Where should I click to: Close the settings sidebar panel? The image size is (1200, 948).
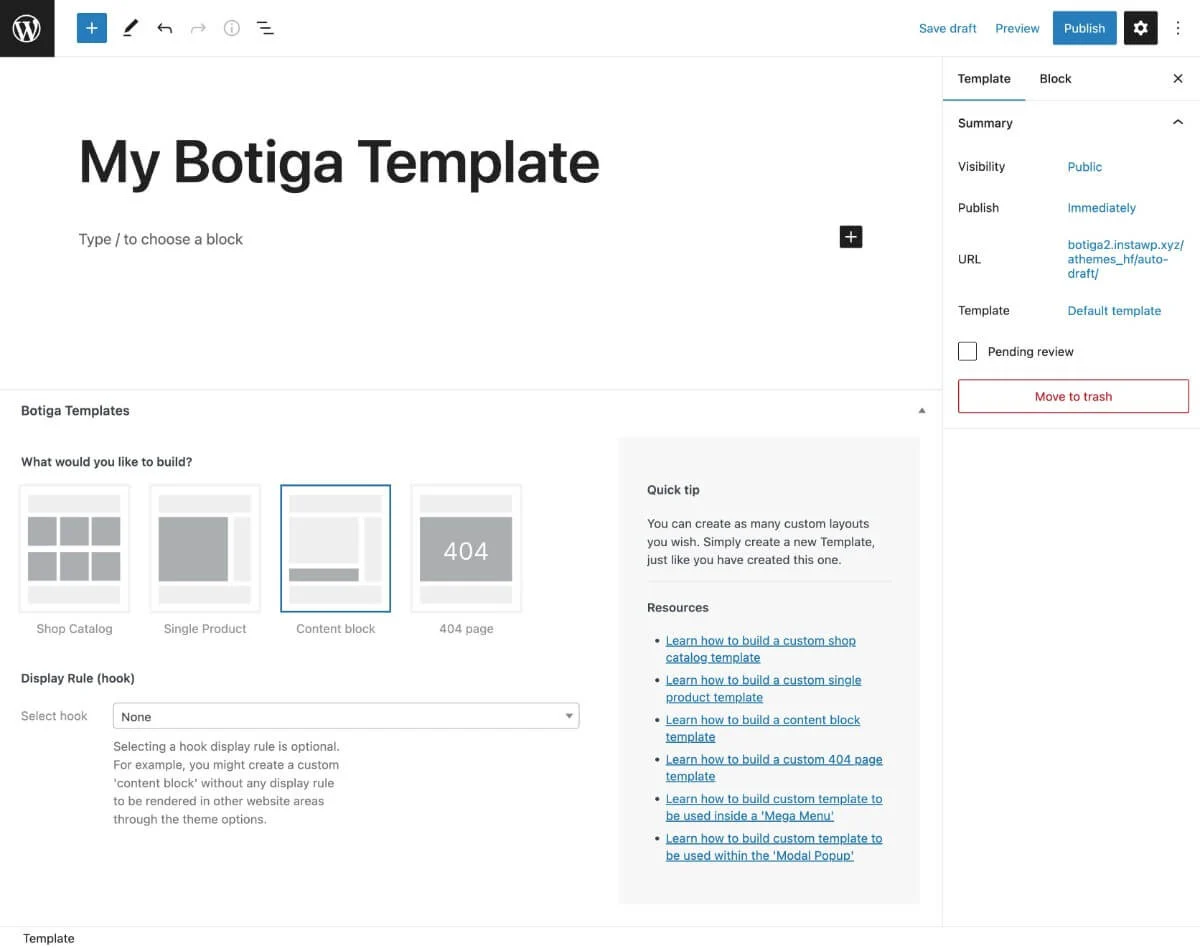click(x=1178, y=78)
